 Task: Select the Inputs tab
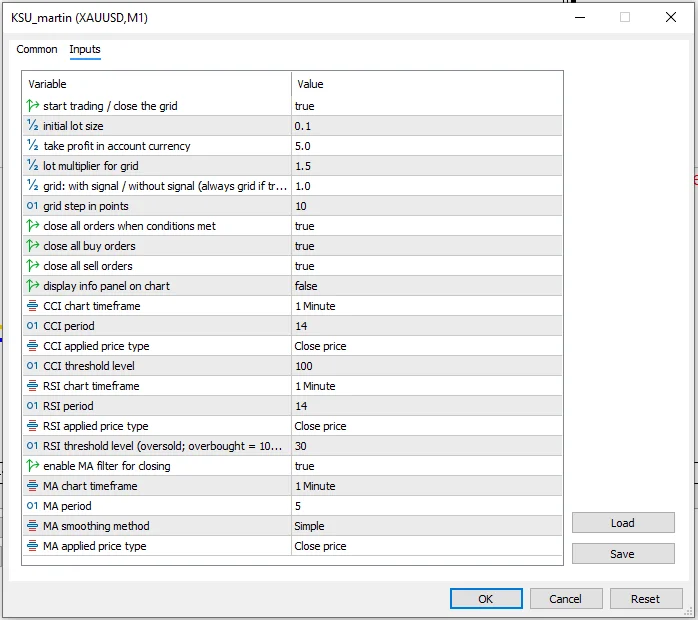(85, 49)
